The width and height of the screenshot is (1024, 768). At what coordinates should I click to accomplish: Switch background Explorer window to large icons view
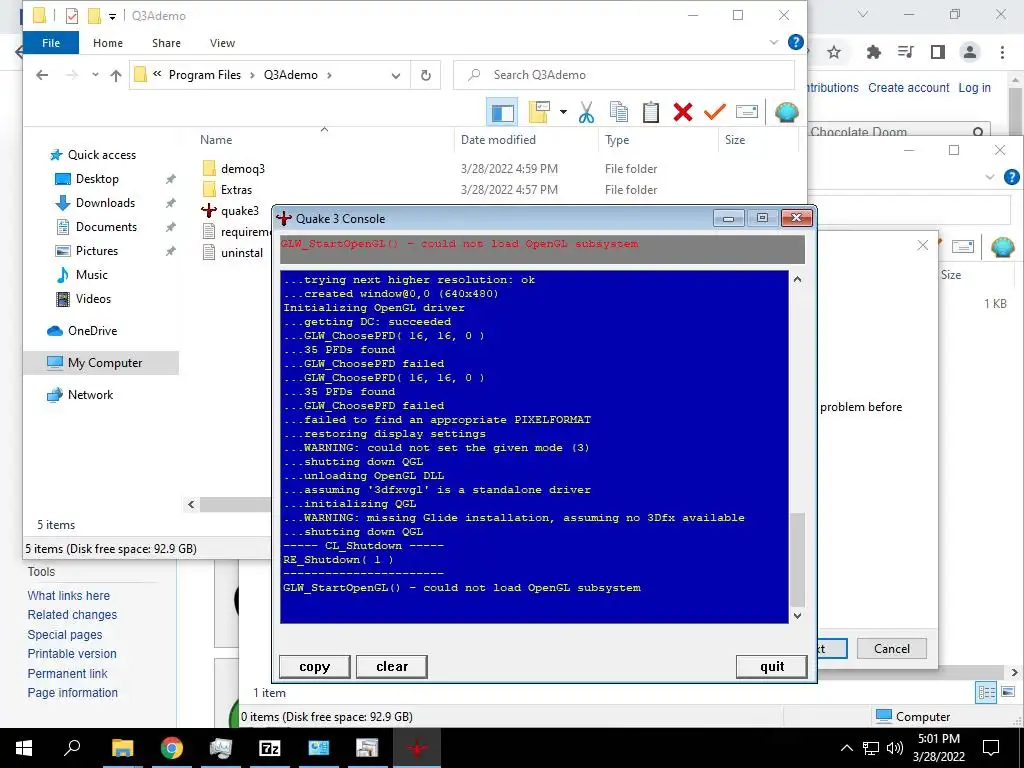coord(1008,692)
